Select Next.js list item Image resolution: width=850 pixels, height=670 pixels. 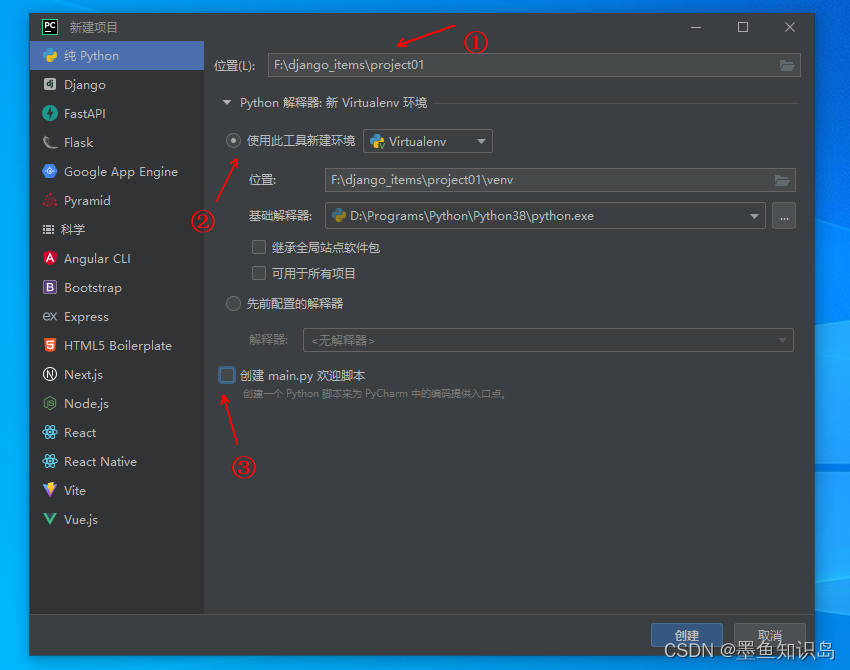click(117, 375)
